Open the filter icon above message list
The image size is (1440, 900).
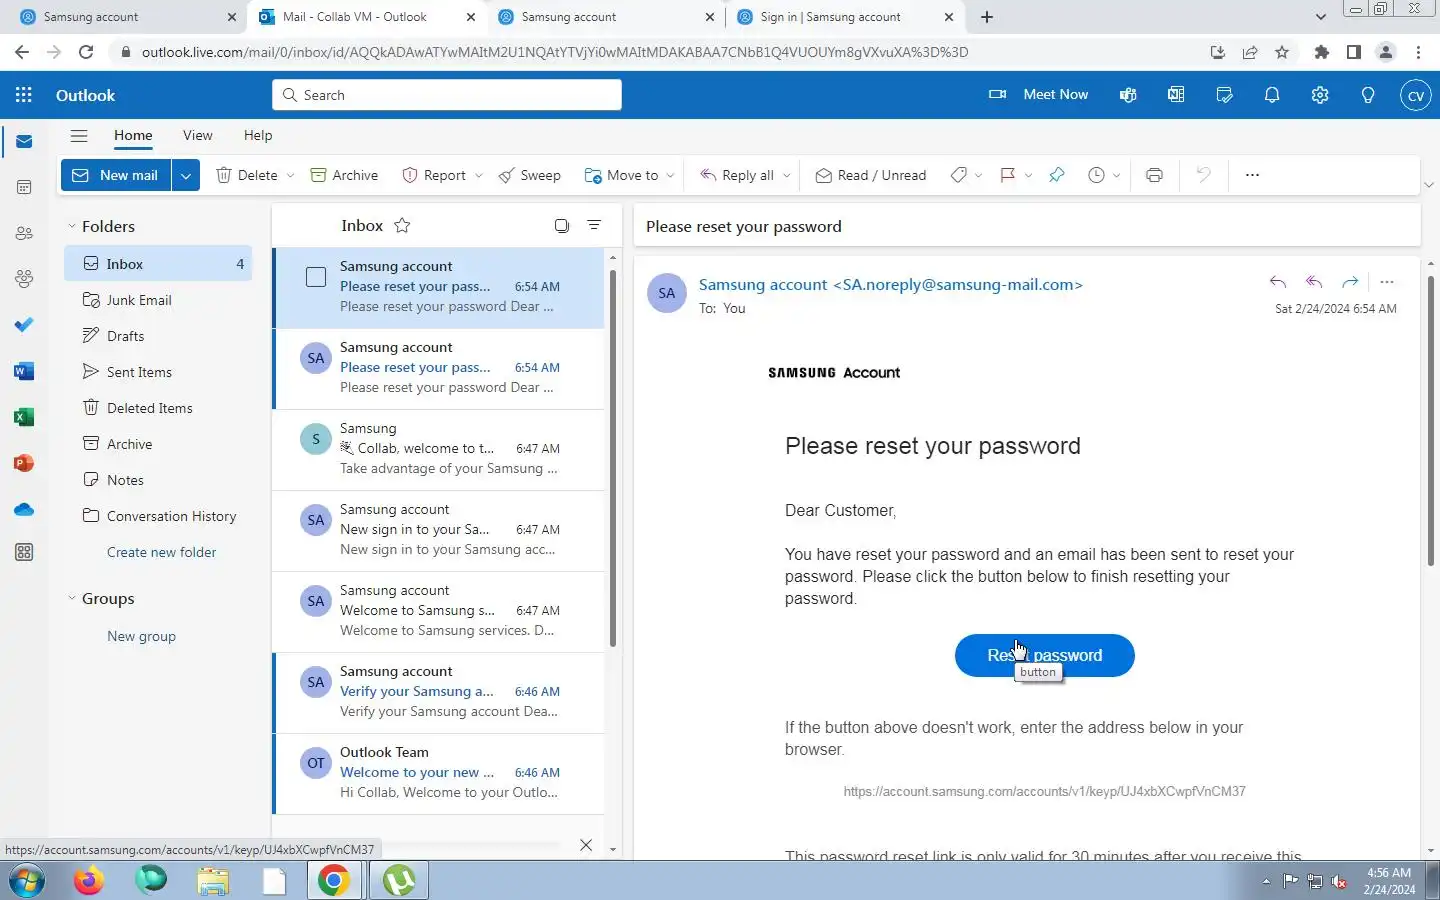click(x=594, y=225)
